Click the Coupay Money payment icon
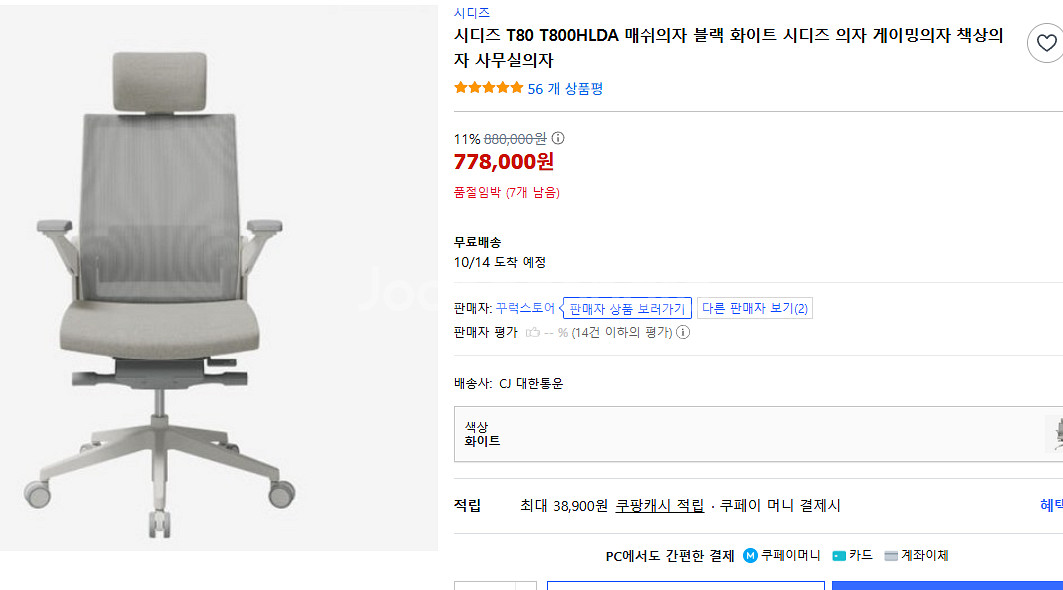This screenshot has height=590, width=1063. pos(750,556)
